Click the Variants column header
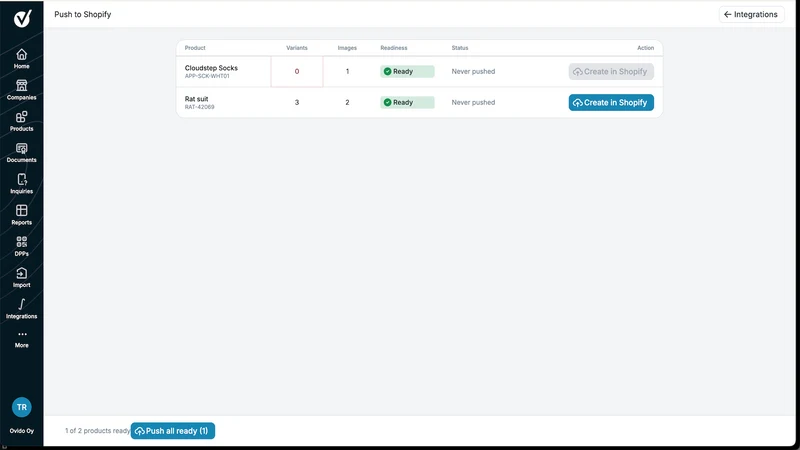The width and height of the screenshot is (800, 450). click(297, 48)
